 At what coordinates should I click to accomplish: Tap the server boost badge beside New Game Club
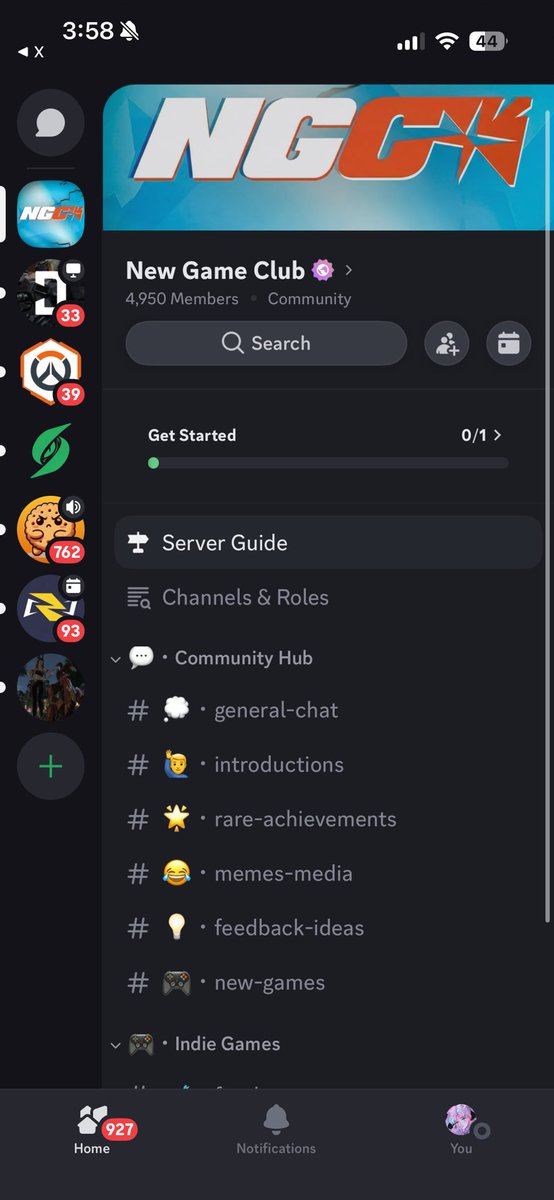click(322, 270)
